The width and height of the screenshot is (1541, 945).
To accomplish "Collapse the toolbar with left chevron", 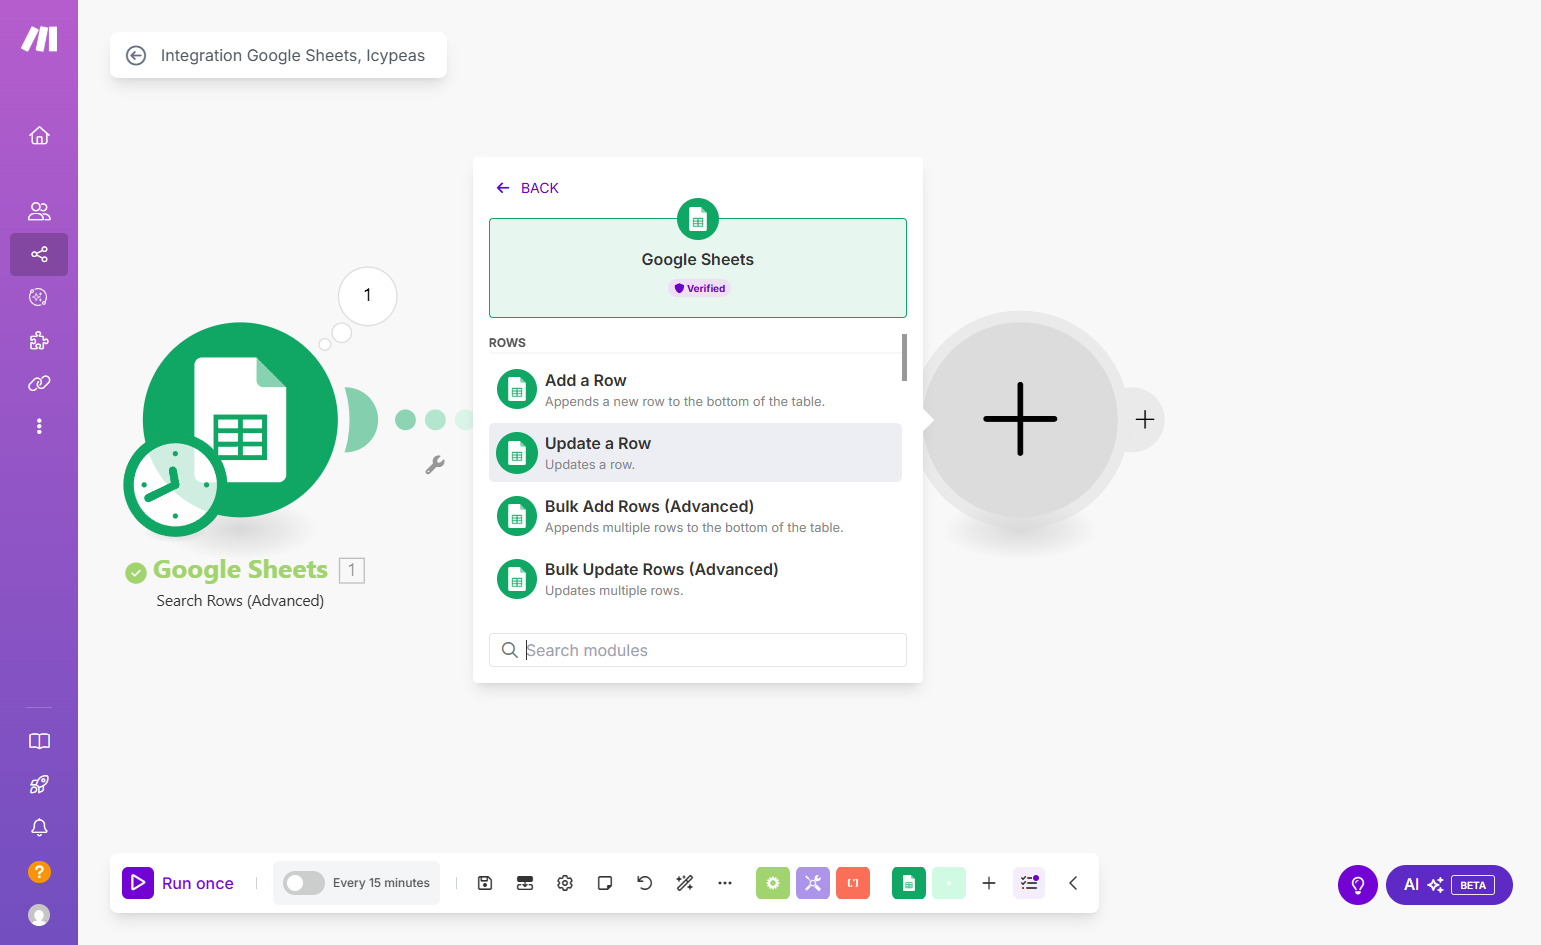I will pyautogui.click(x=1073, y=883).
